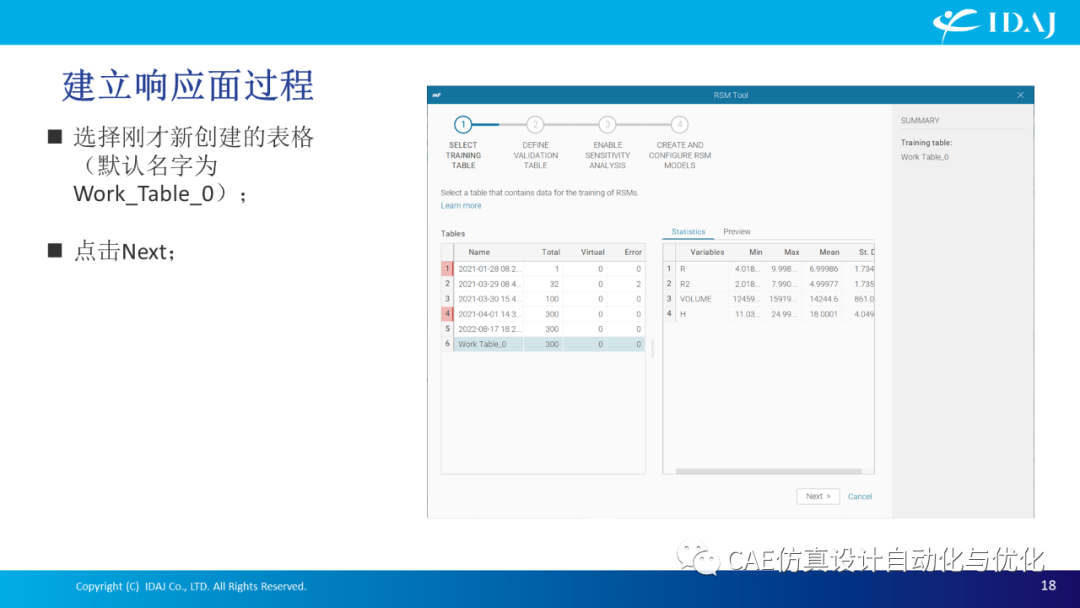The image size is (1080, 608).
Task: Select the VOLUME variable row
Action: coord(769,299)
